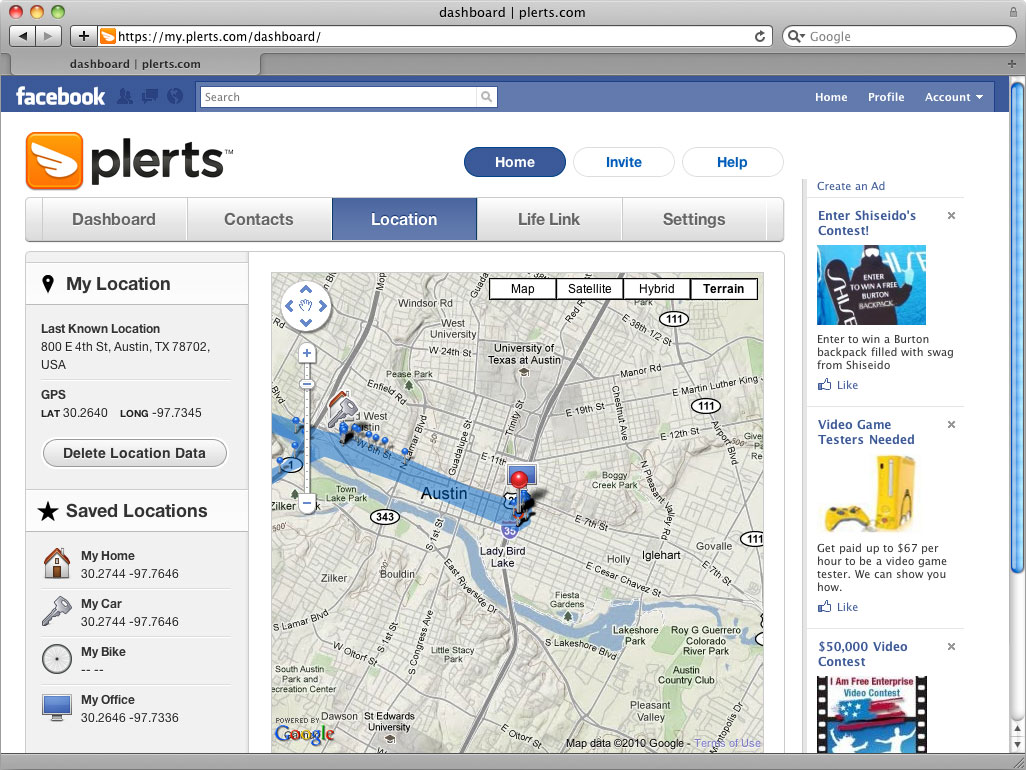Open $50,000 Video Contest ad link
This screenshot has width=1026, height=770.
pos(862,654)
